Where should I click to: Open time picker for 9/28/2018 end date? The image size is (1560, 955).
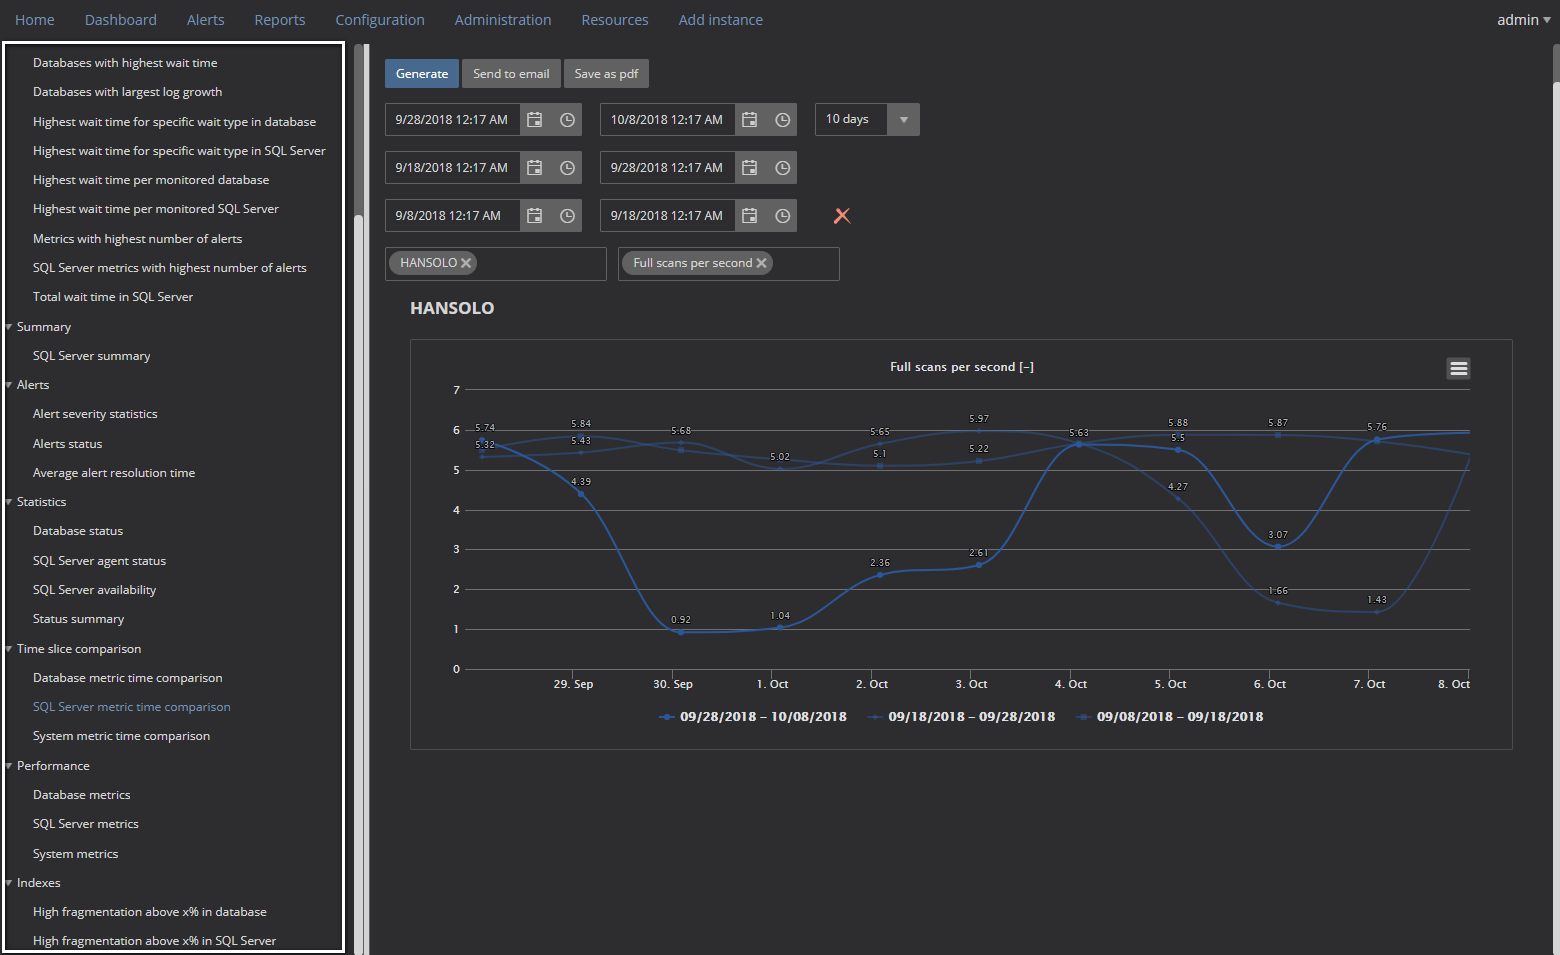[x=783, y=168]
